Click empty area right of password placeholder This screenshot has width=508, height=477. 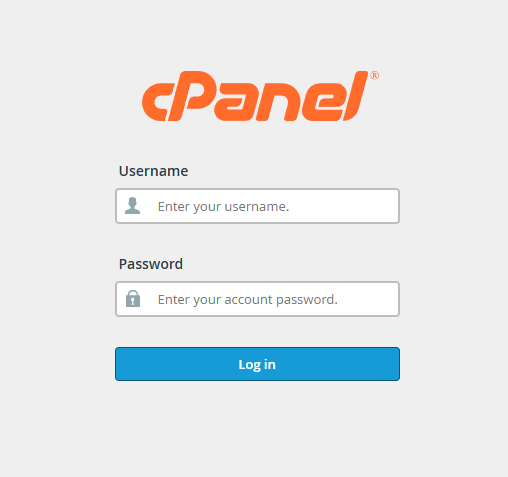pos(368,299)
